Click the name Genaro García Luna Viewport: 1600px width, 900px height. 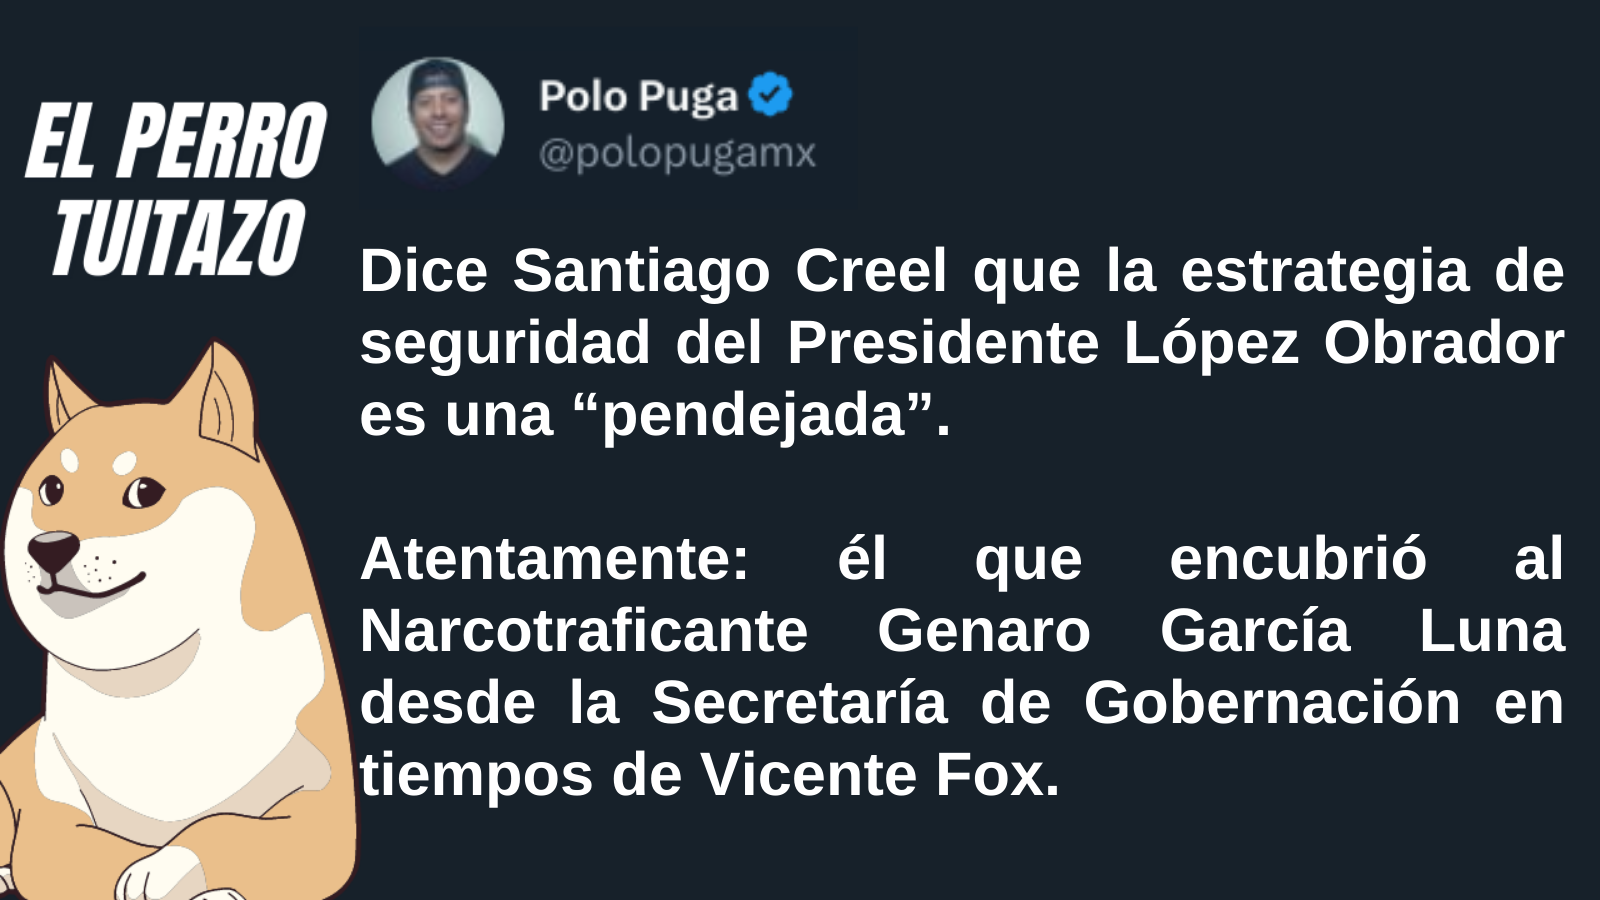point(1221,631)
